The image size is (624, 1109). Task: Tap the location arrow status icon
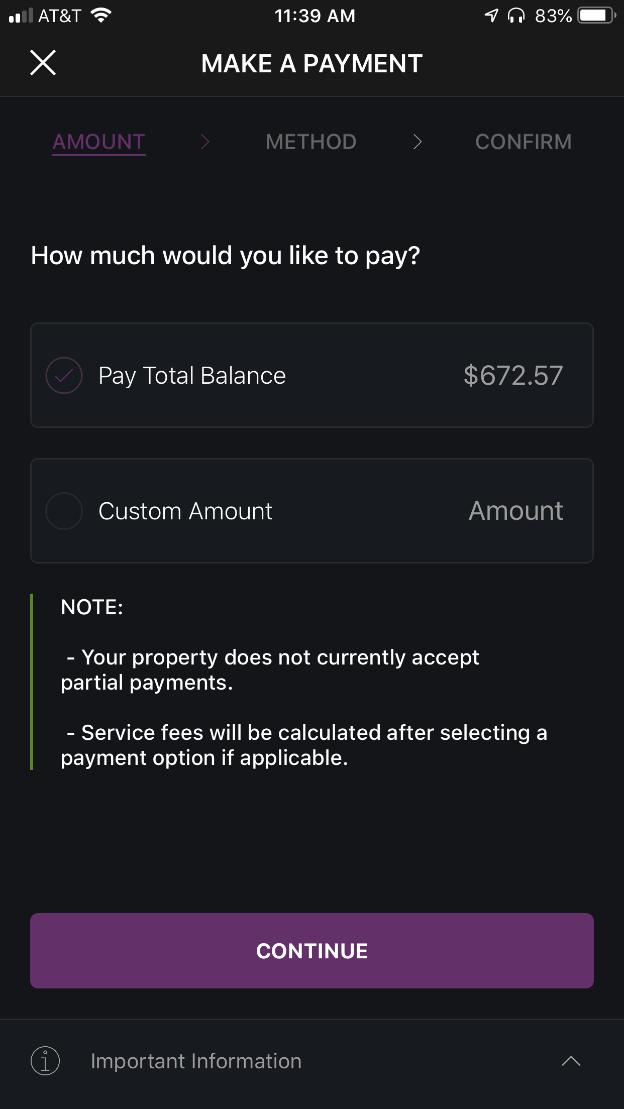click(x=491, y=16)
